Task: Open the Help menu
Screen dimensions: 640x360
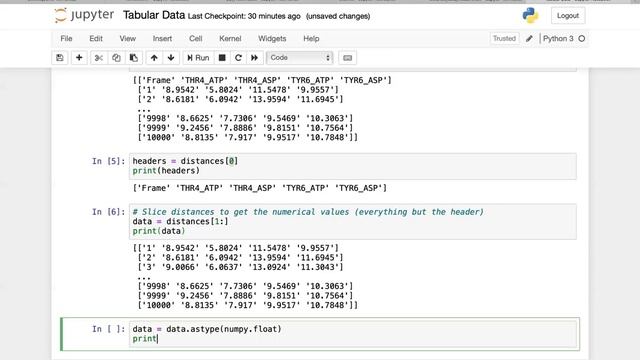Action: (311, 38)
